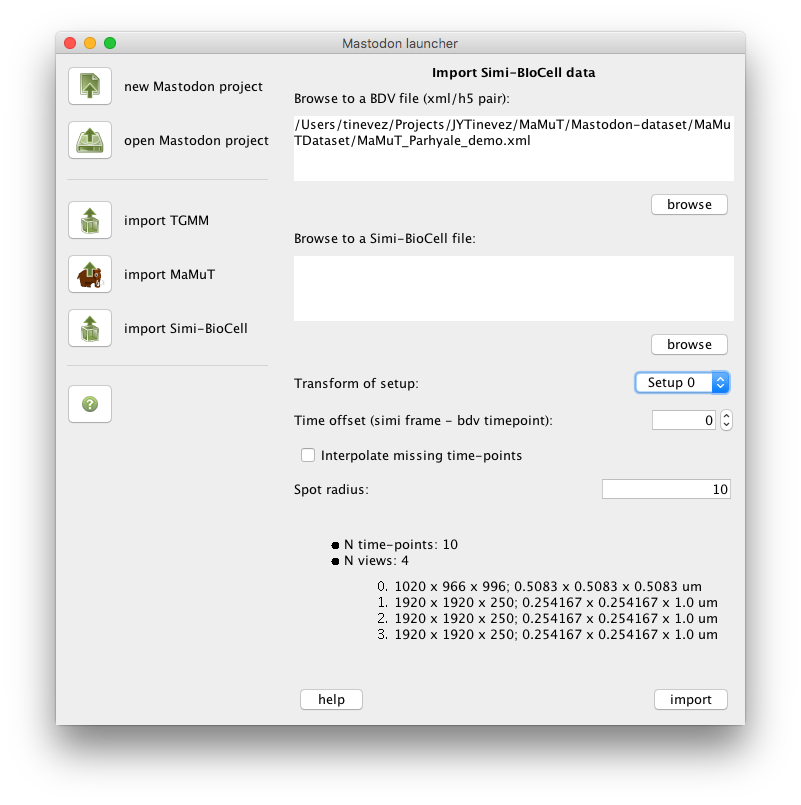Click the open Mastodon project icon
Viewport: 801px width, 805px height.
90,140
